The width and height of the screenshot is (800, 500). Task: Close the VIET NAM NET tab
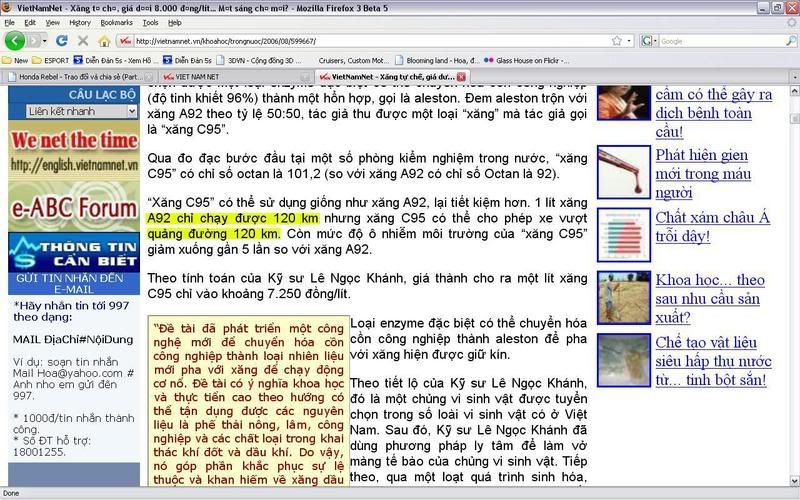(305, 77)
